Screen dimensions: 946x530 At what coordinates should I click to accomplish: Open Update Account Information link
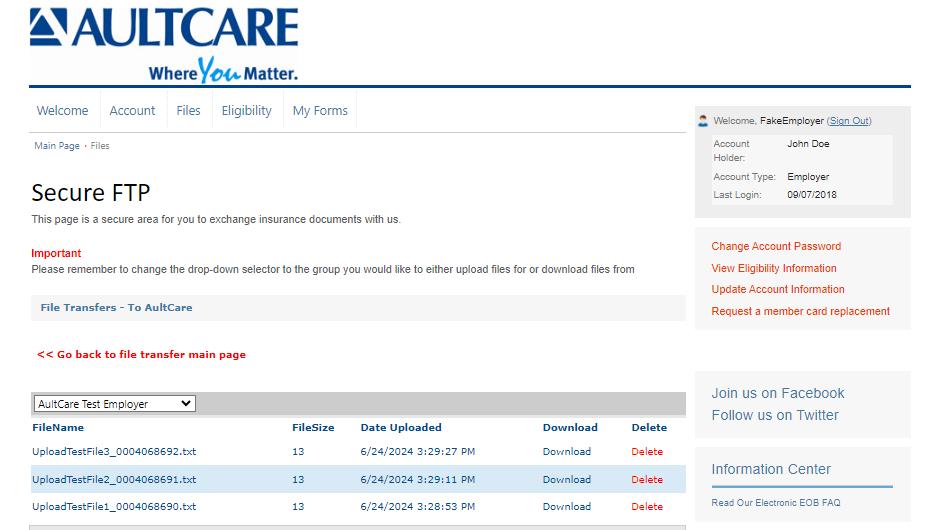click(x=778, y=289)
